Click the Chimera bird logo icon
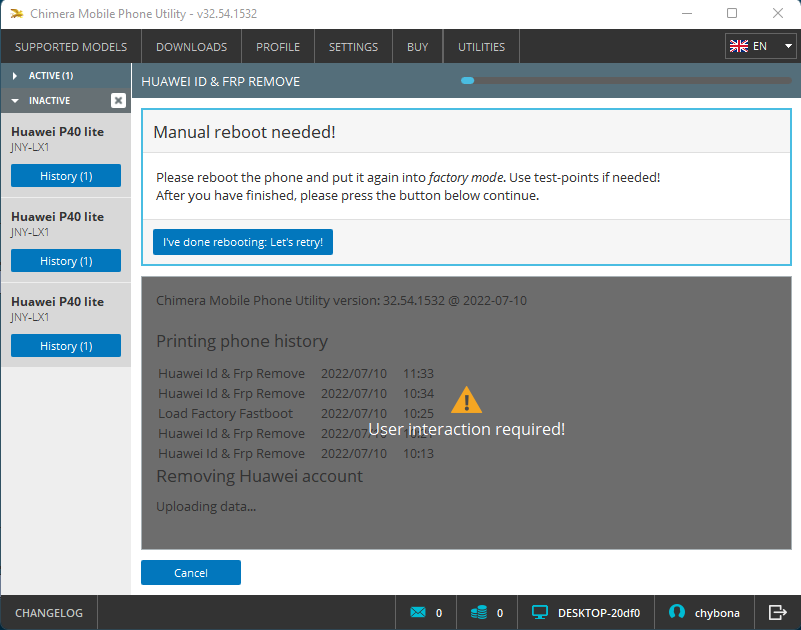The height and width of the screenshot is (630, 801). [x=17, y=14]
